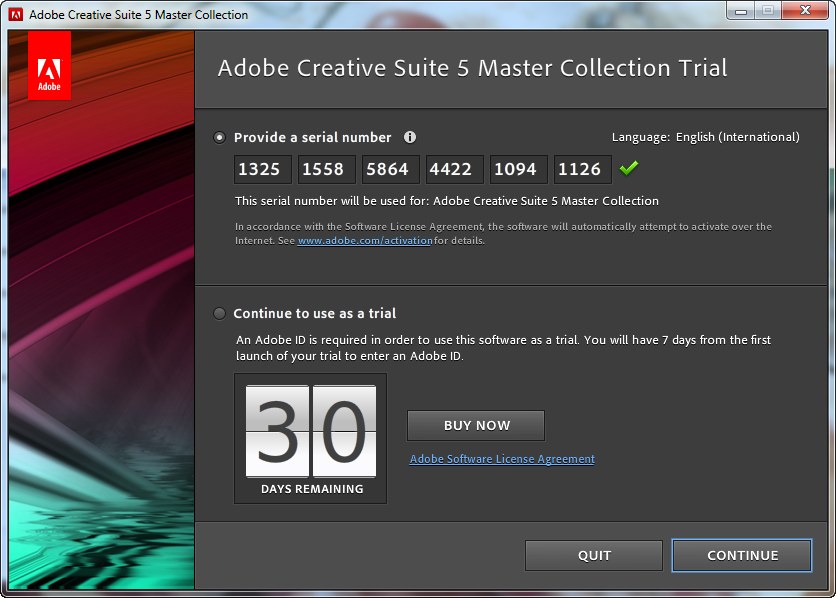The height and width of the screenshot is (598, 836).
Task: Minimize the installer window
Action: click(741, 11)
